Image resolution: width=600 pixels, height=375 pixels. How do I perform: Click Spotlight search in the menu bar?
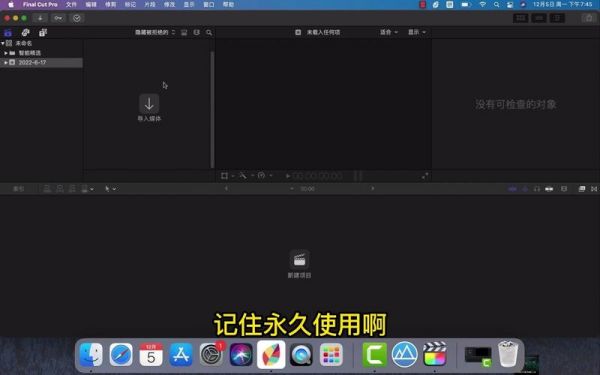pyautogui.click(x=496, y=5)
